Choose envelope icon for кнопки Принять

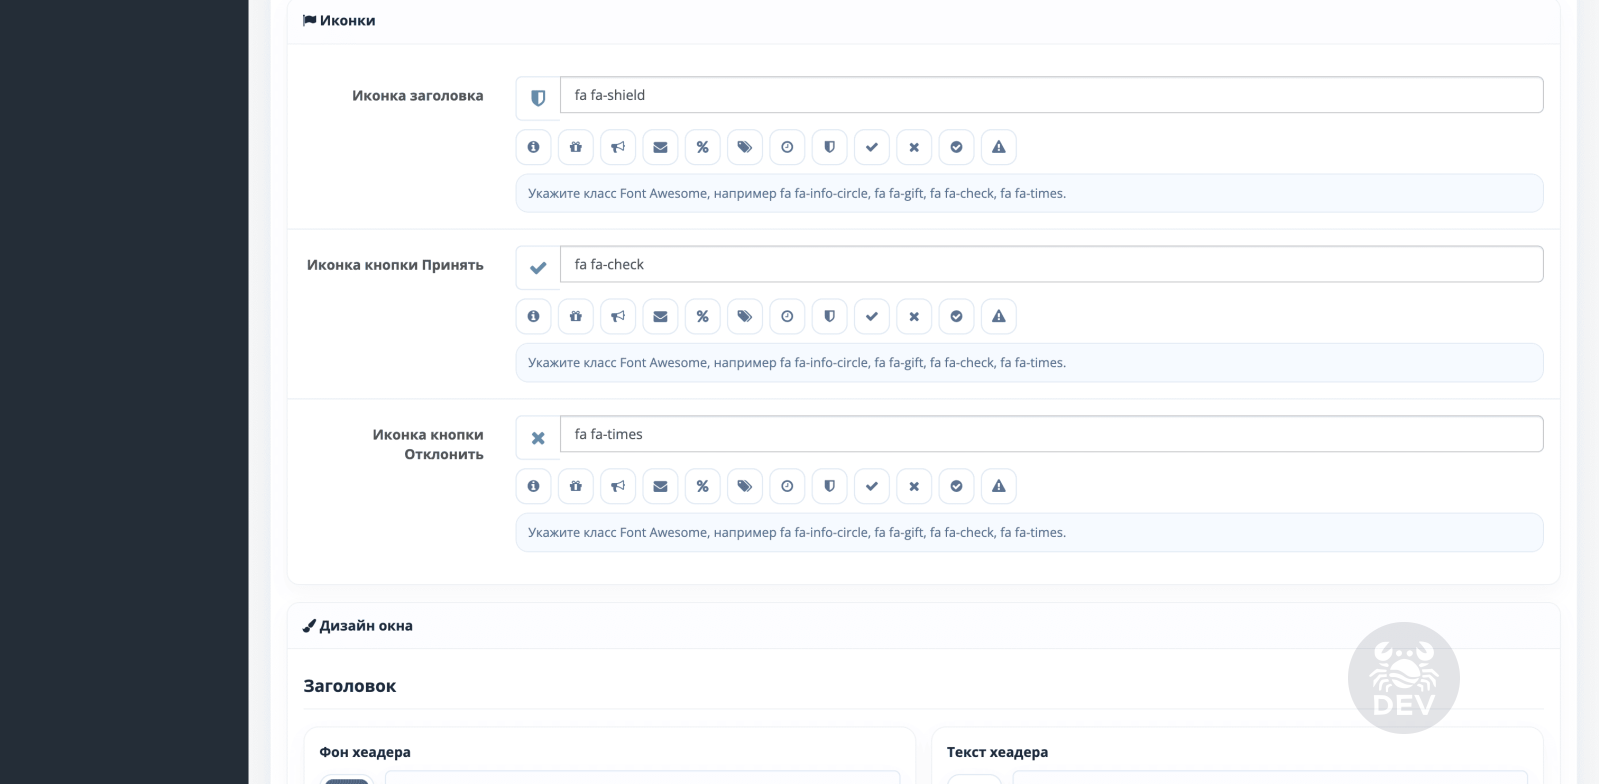(660, 316)
